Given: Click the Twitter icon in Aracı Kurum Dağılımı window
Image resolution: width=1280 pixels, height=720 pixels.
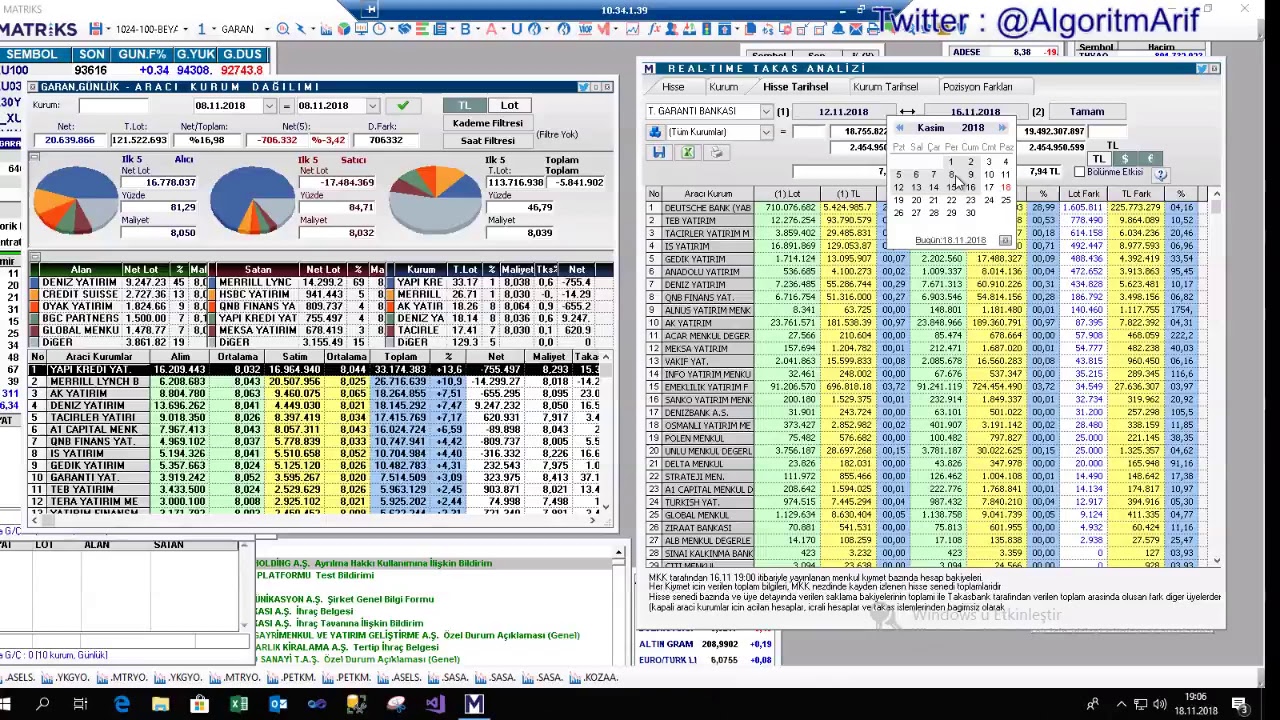Looking at the screenshot, I should pyautogui.click(x=584, y=87).
